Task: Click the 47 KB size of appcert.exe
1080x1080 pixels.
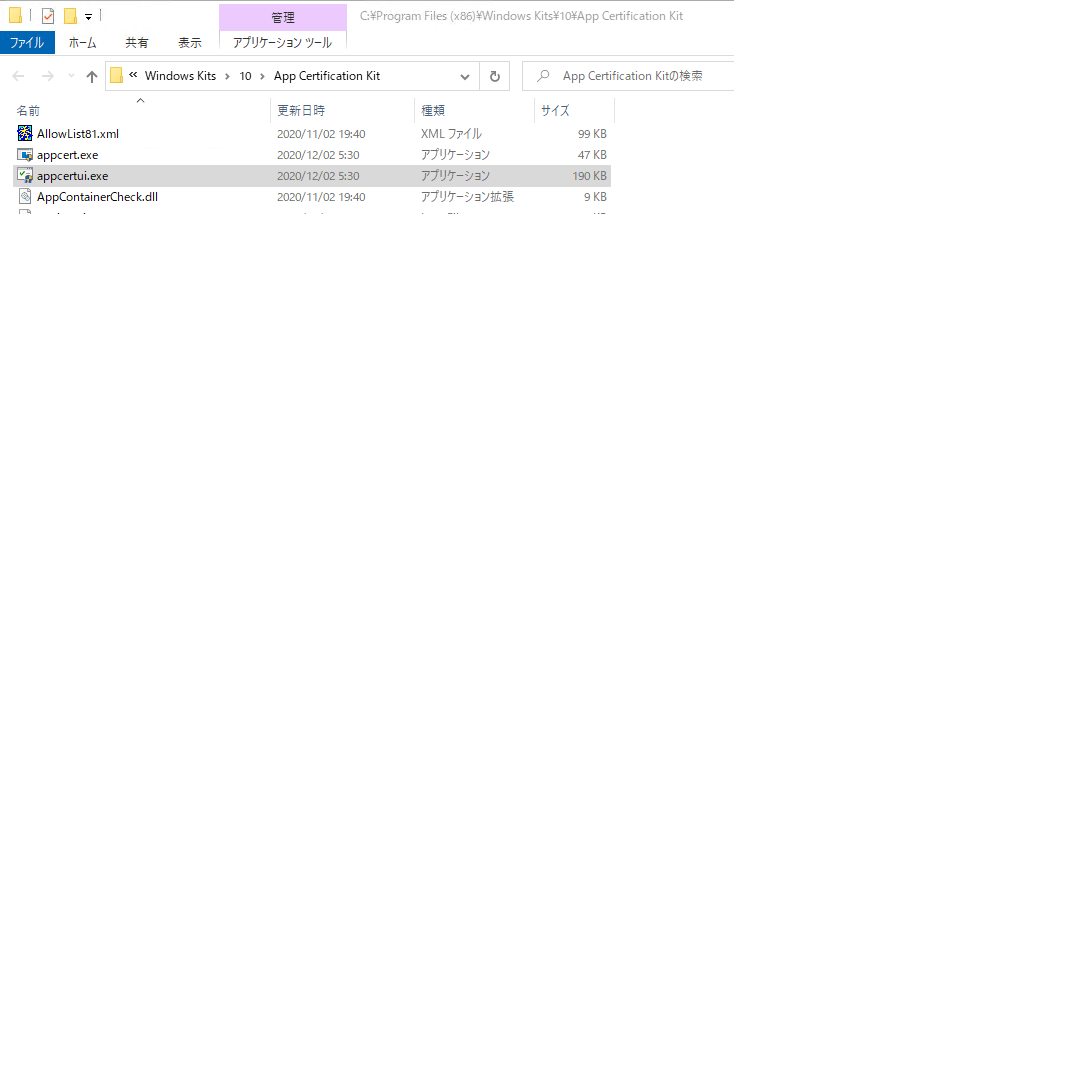Action: coord(592,155)
